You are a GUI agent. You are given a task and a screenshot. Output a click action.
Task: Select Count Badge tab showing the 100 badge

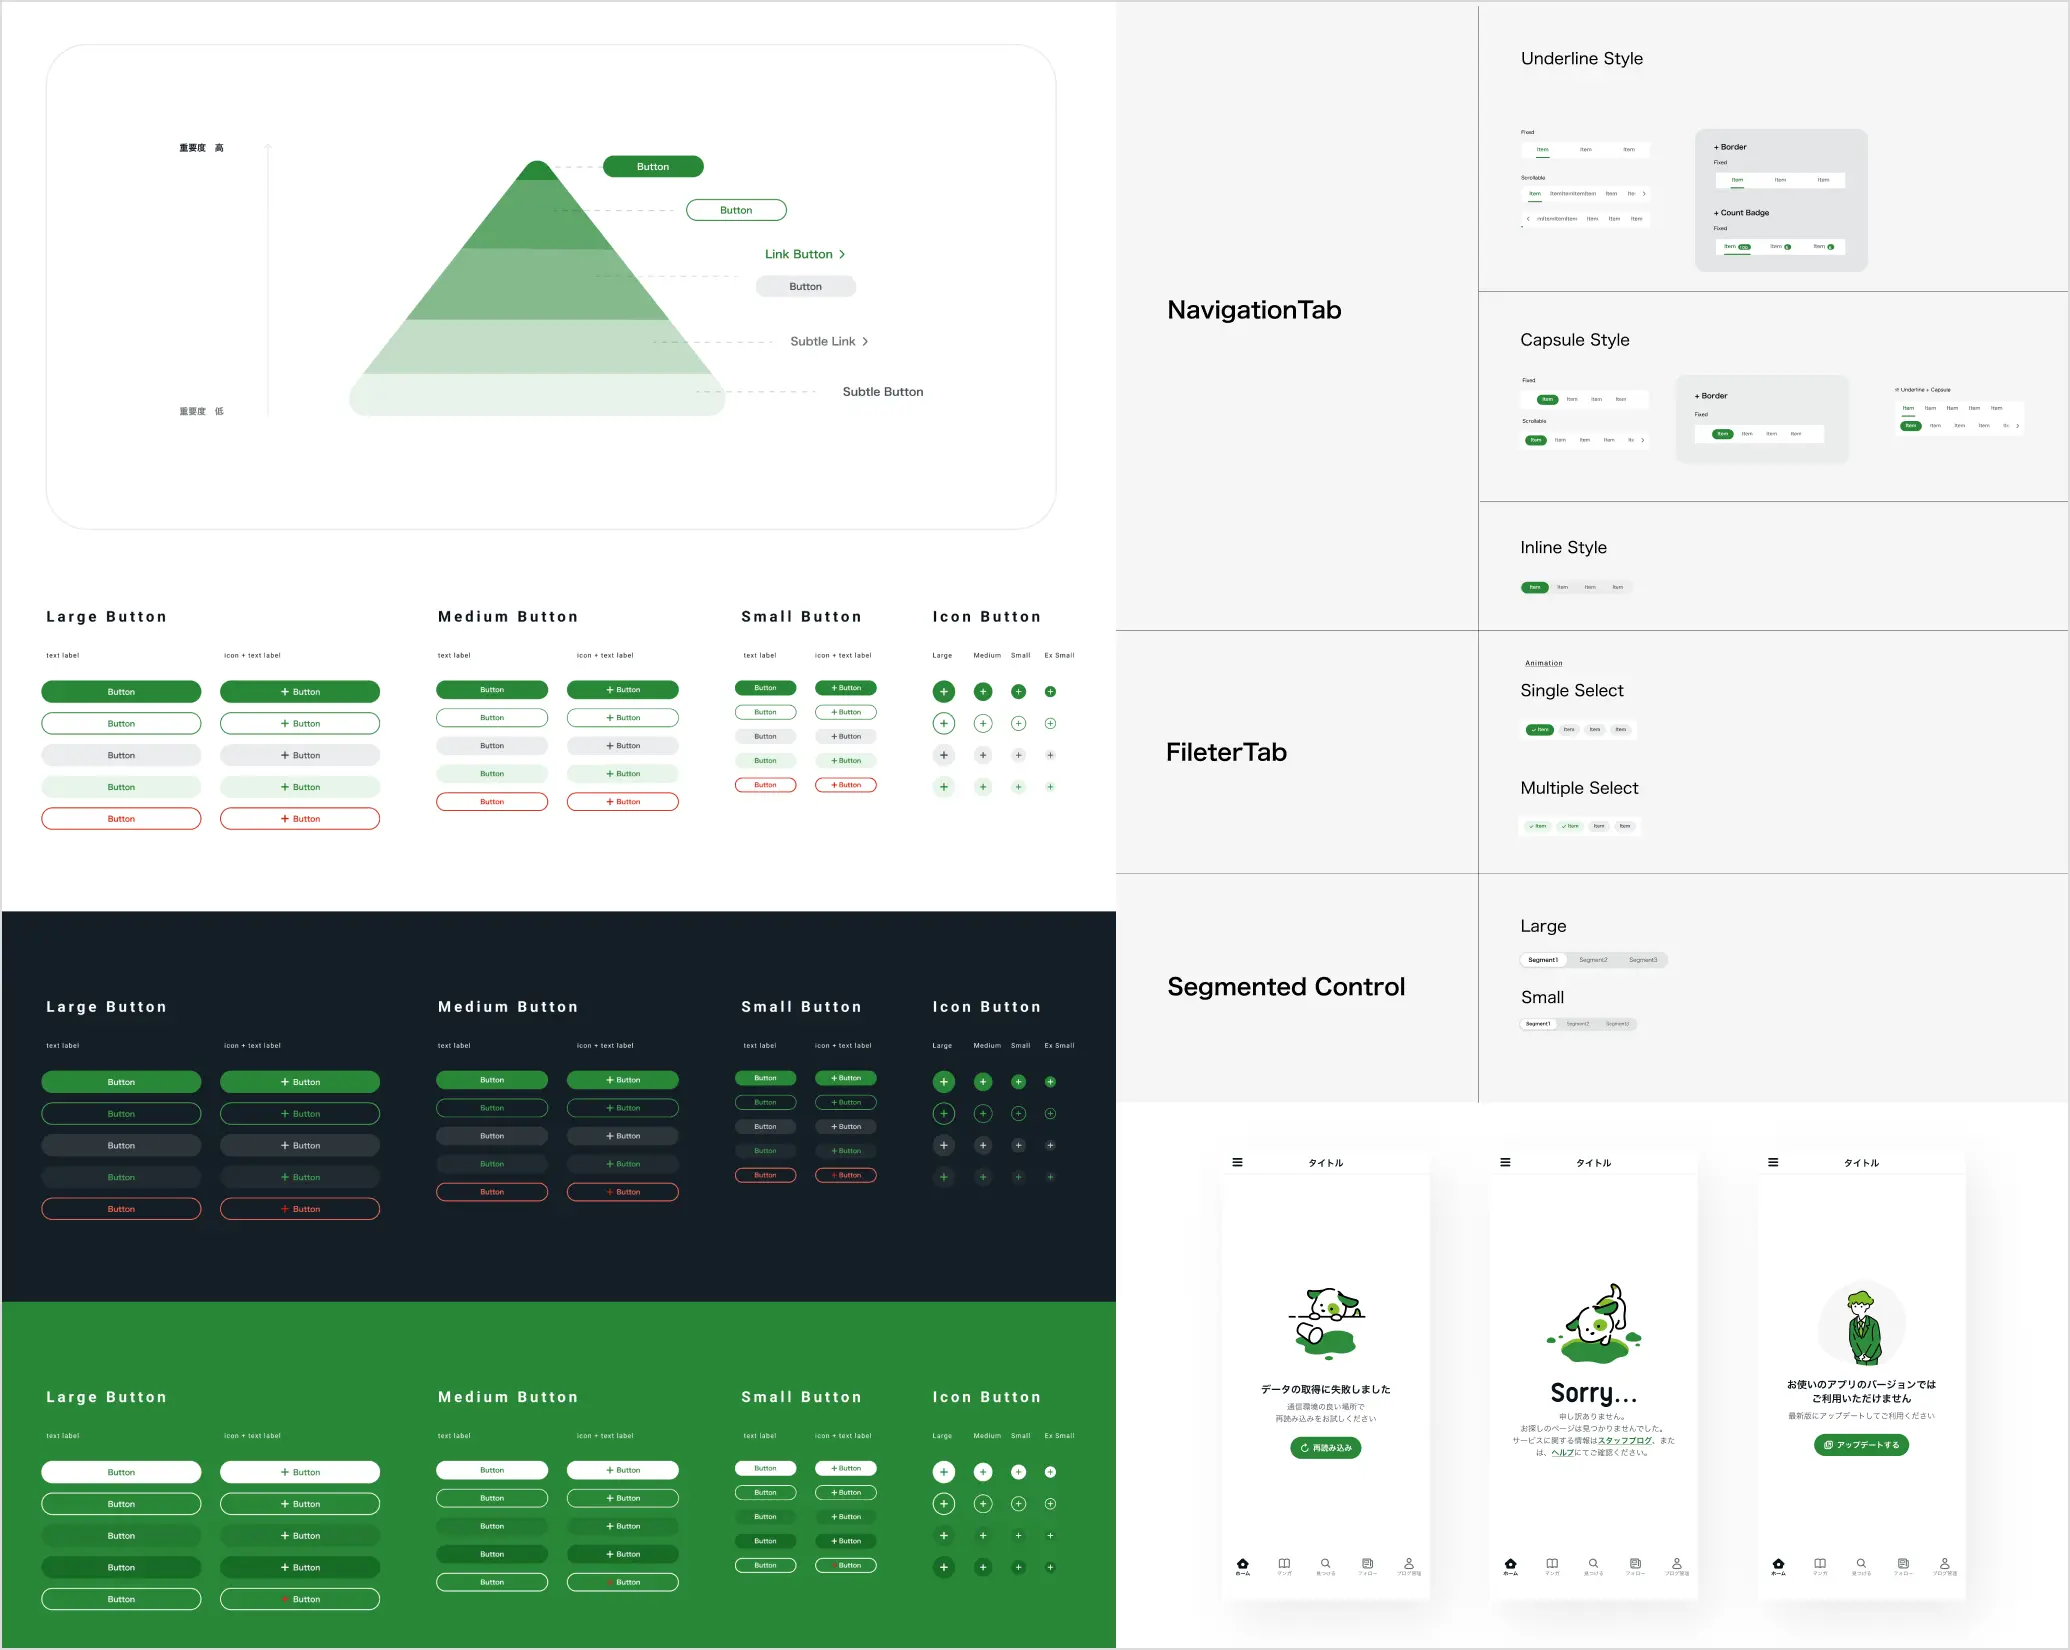tap(1737, 246)
